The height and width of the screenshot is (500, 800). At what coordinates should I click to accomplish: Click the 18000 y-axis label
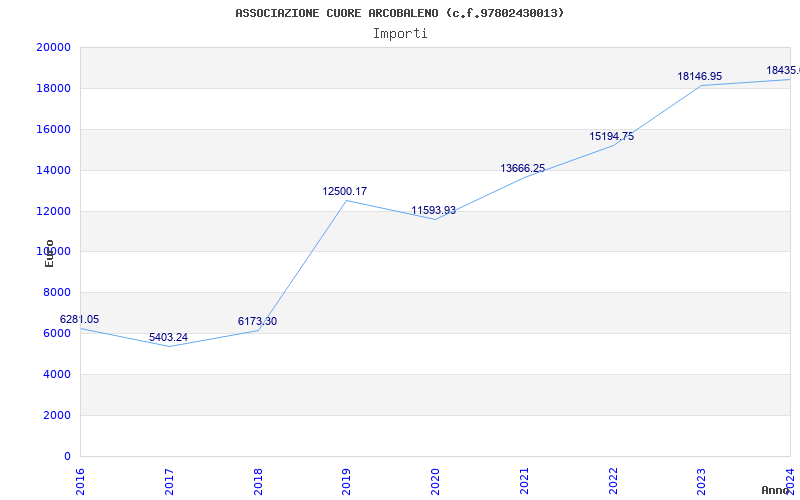tap(53, 88)
